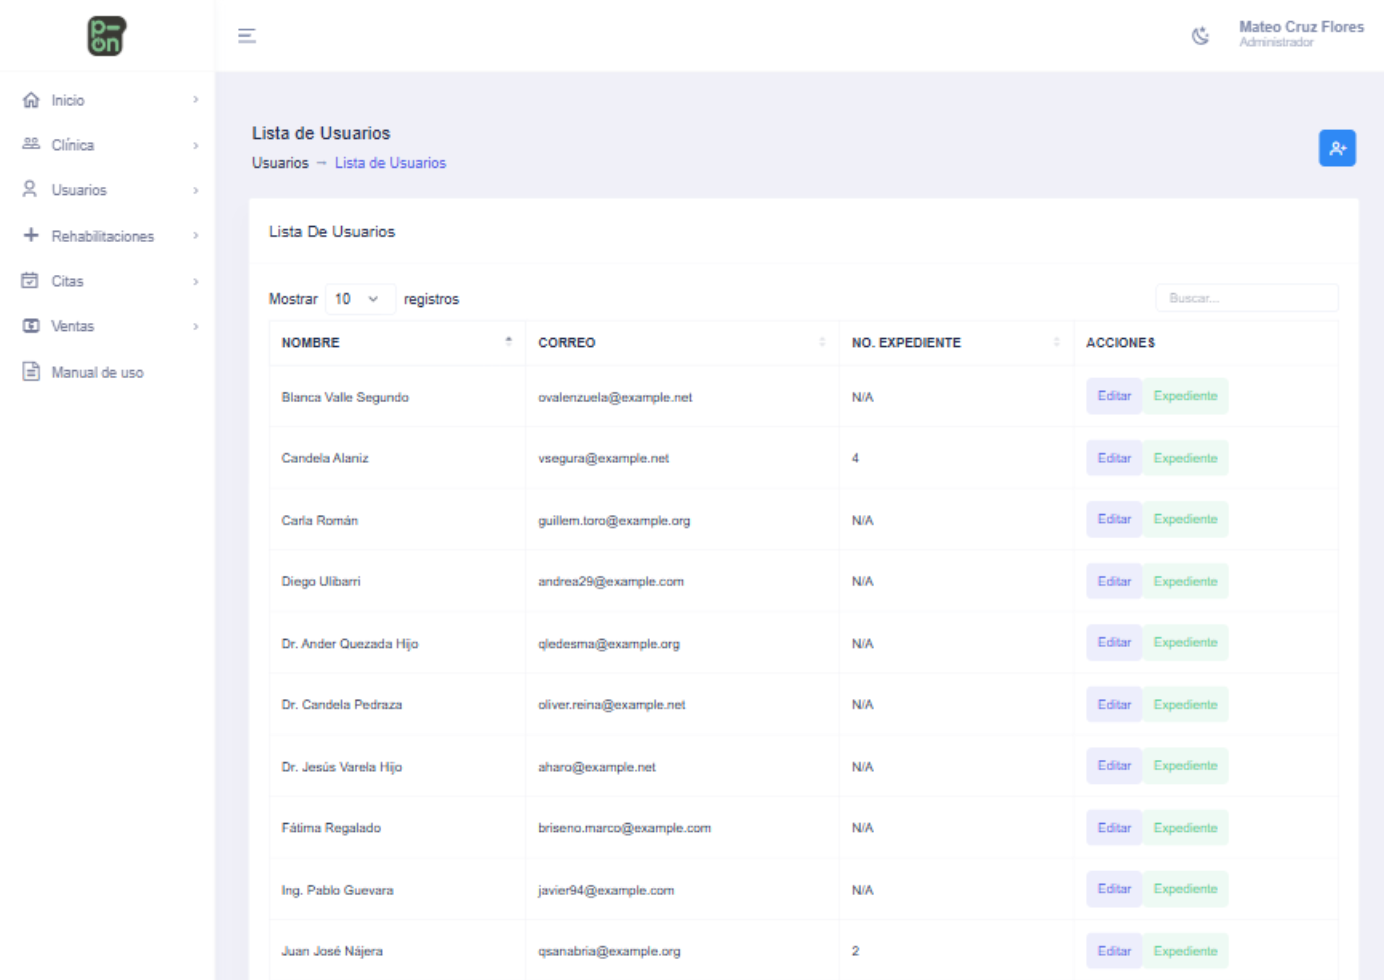
Task: Toggle dark mode with the moon icon
Action: 1200,36
